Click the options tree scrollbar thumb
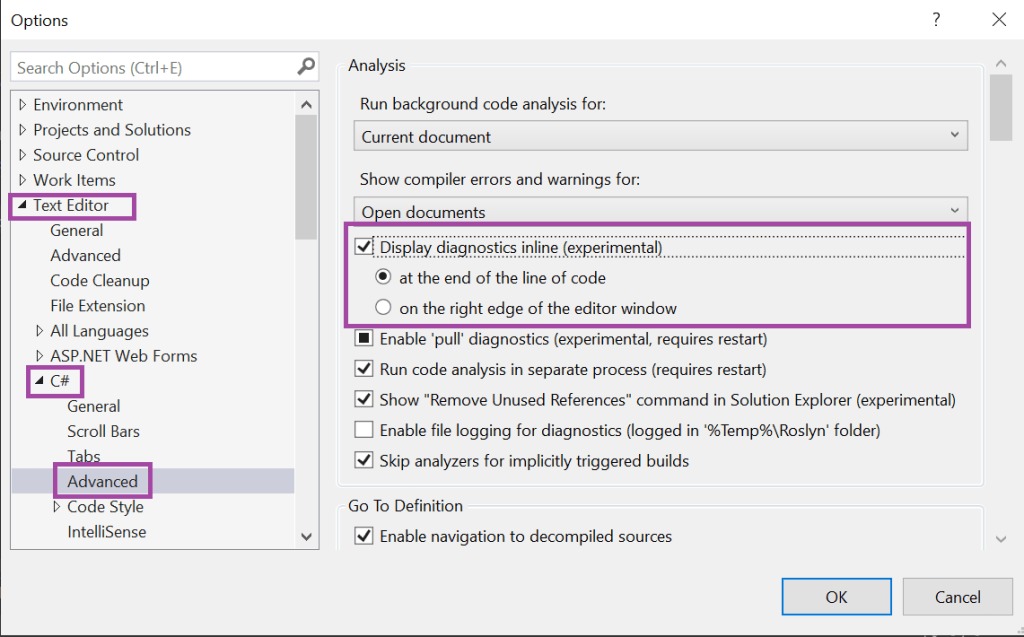This screenshot has width=1024, height=637. point(306,177)
